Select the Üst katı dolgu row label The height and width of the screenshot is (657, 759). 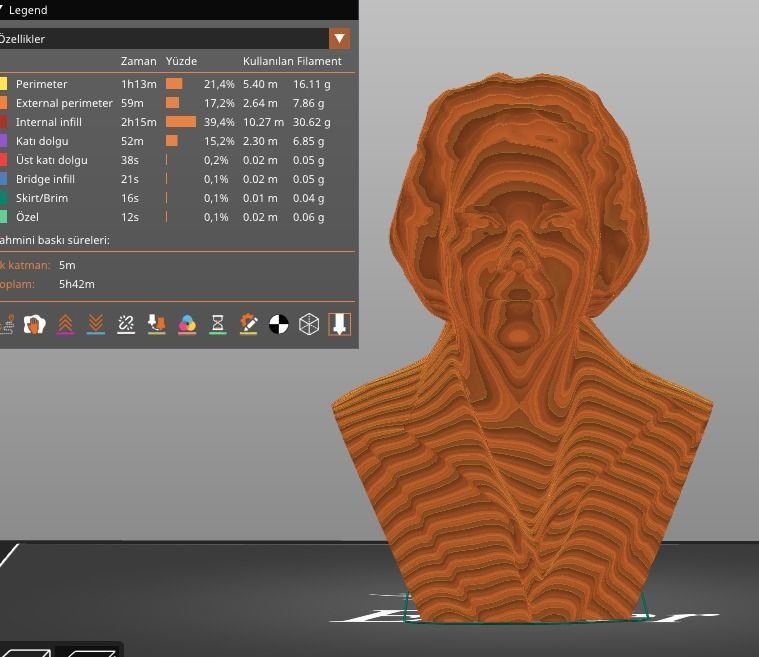(x=52, y=160)
